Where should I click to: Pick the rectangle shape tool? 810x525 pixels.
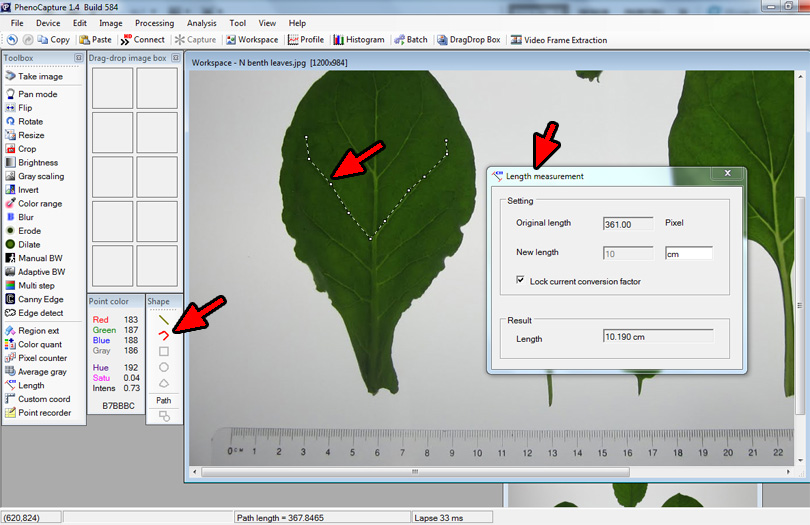164,351
